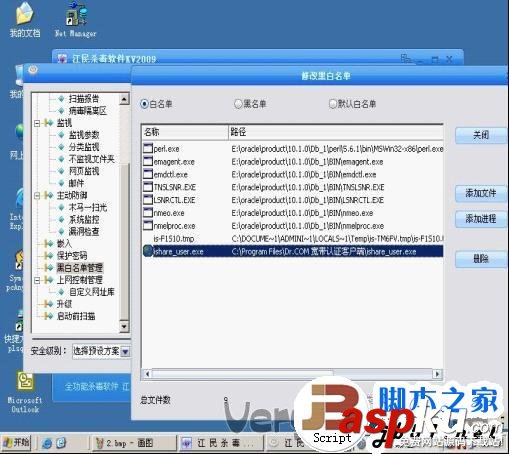Screen dimensions: 509x454
Task: Click the horizontal scrollbar thumb in file list
Action: tap(242, 374)
